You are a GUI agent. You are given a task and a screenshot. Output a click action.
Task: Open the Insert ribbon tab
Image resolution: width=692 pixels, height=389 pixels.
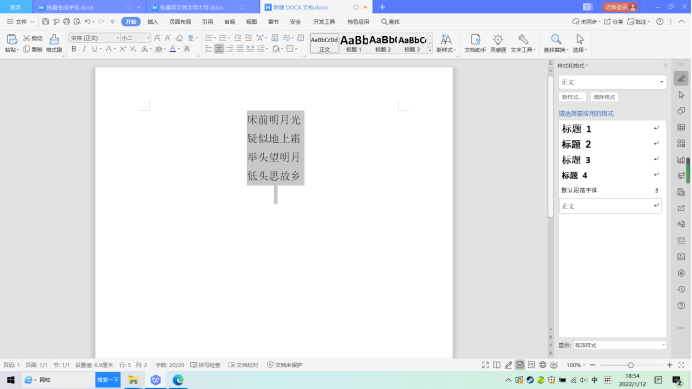(x=153, y=22)
